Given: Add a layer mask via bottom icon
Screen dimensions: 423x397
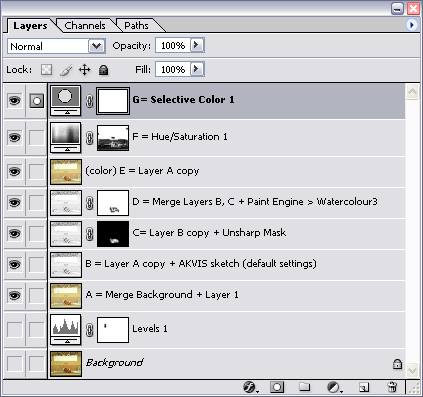Looking at the screenshot, I should [277, 387].
